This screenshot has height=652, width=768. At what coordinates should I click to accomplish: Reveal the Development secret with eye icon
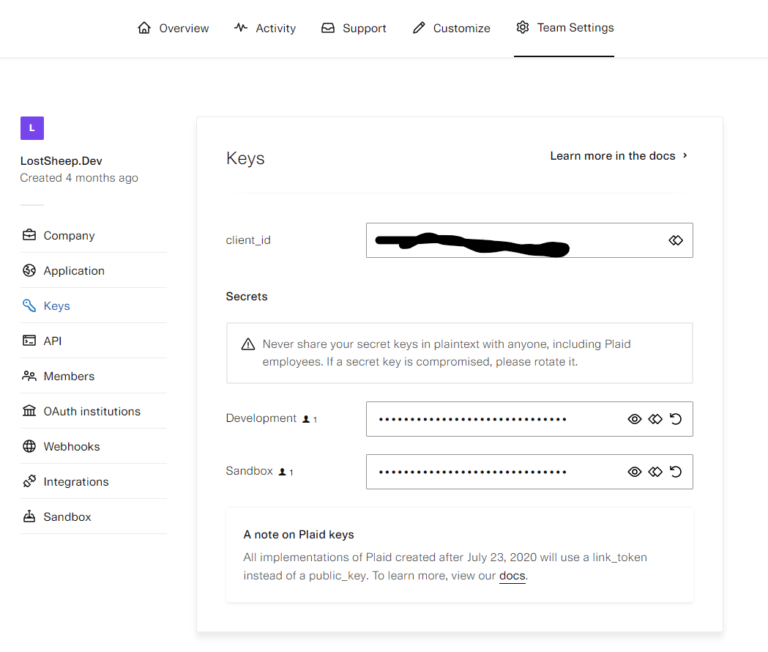click(x=634, y=419)
